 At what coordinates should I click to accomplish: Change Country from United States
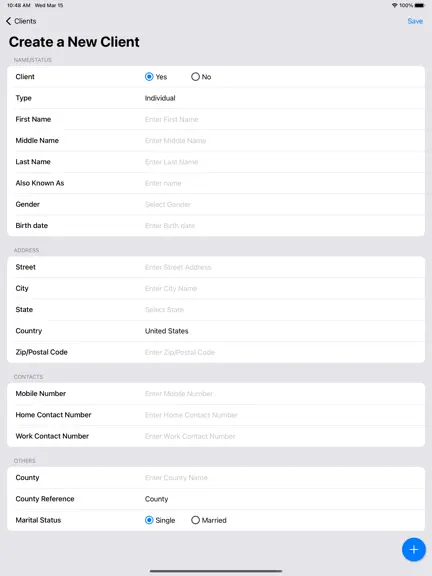[216, 331]
